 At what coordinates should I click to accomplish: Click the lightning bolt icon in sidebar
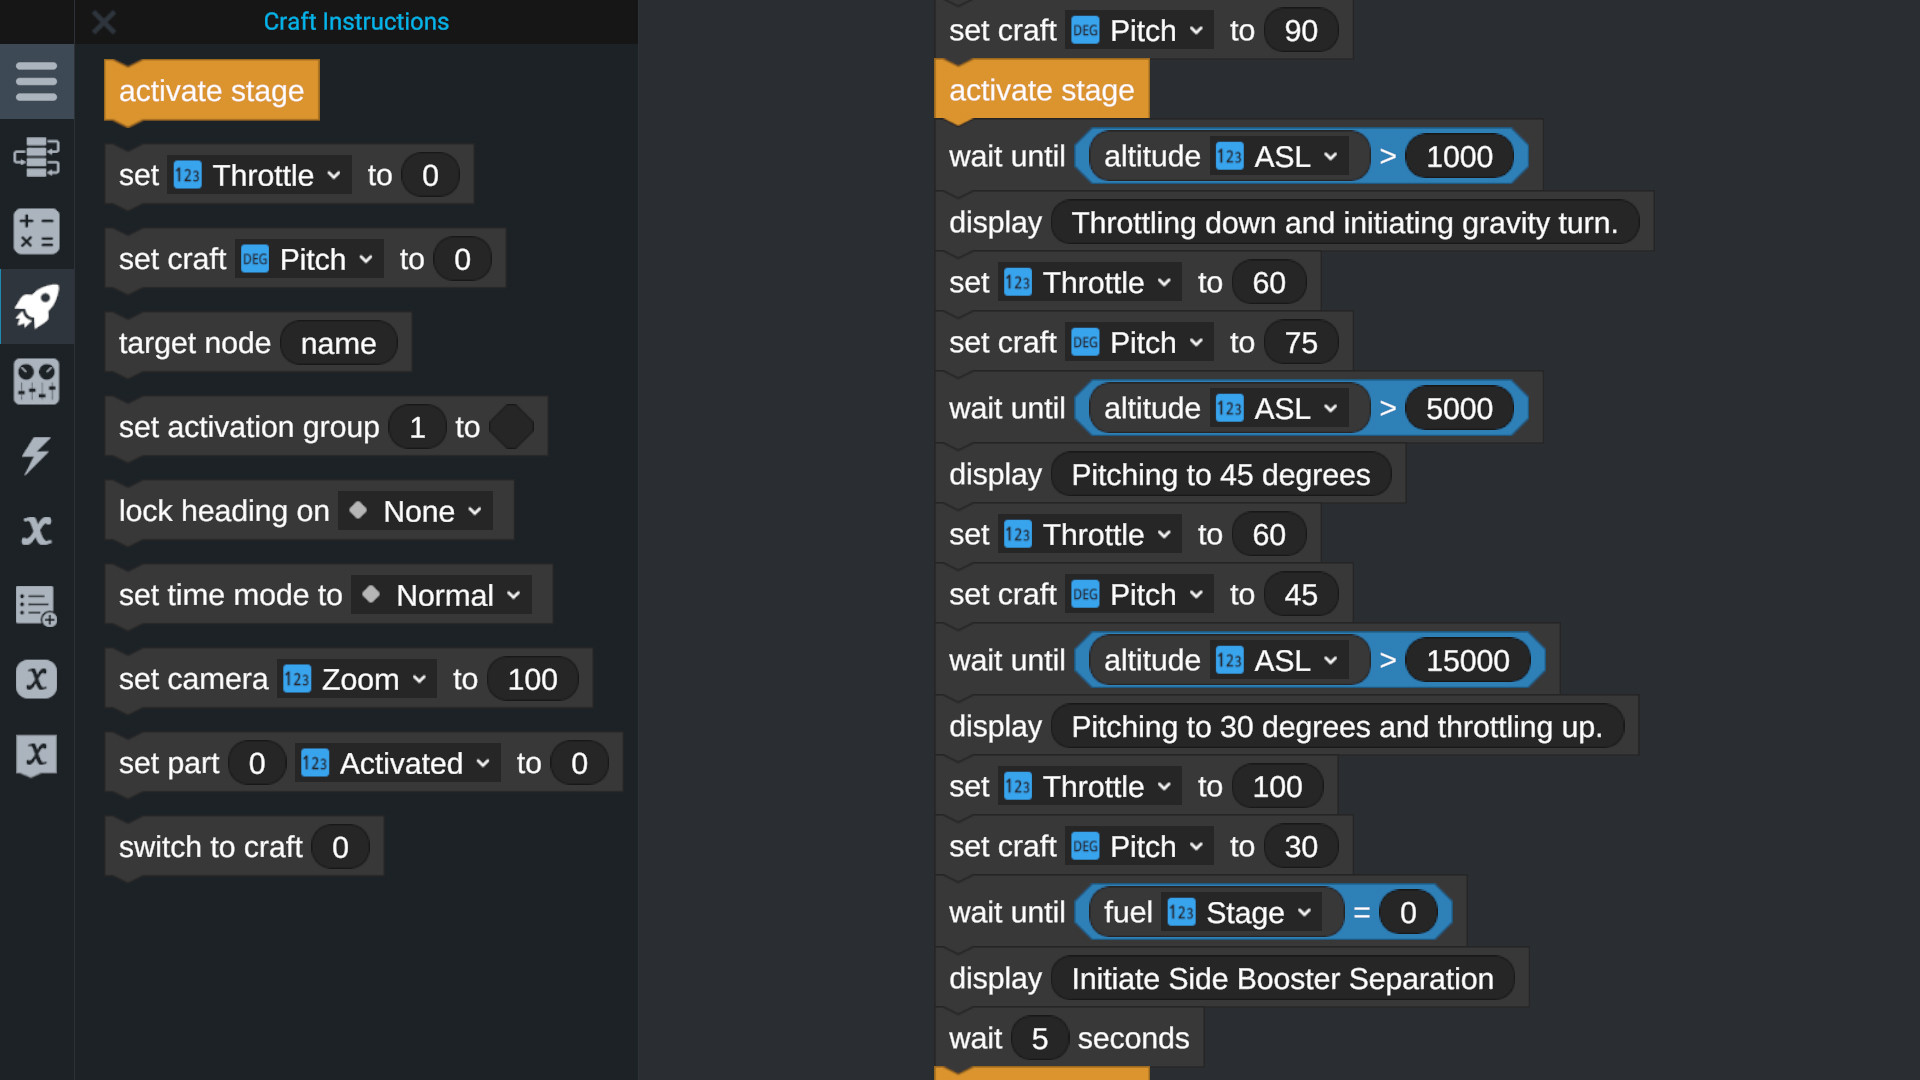coord(36,455)
